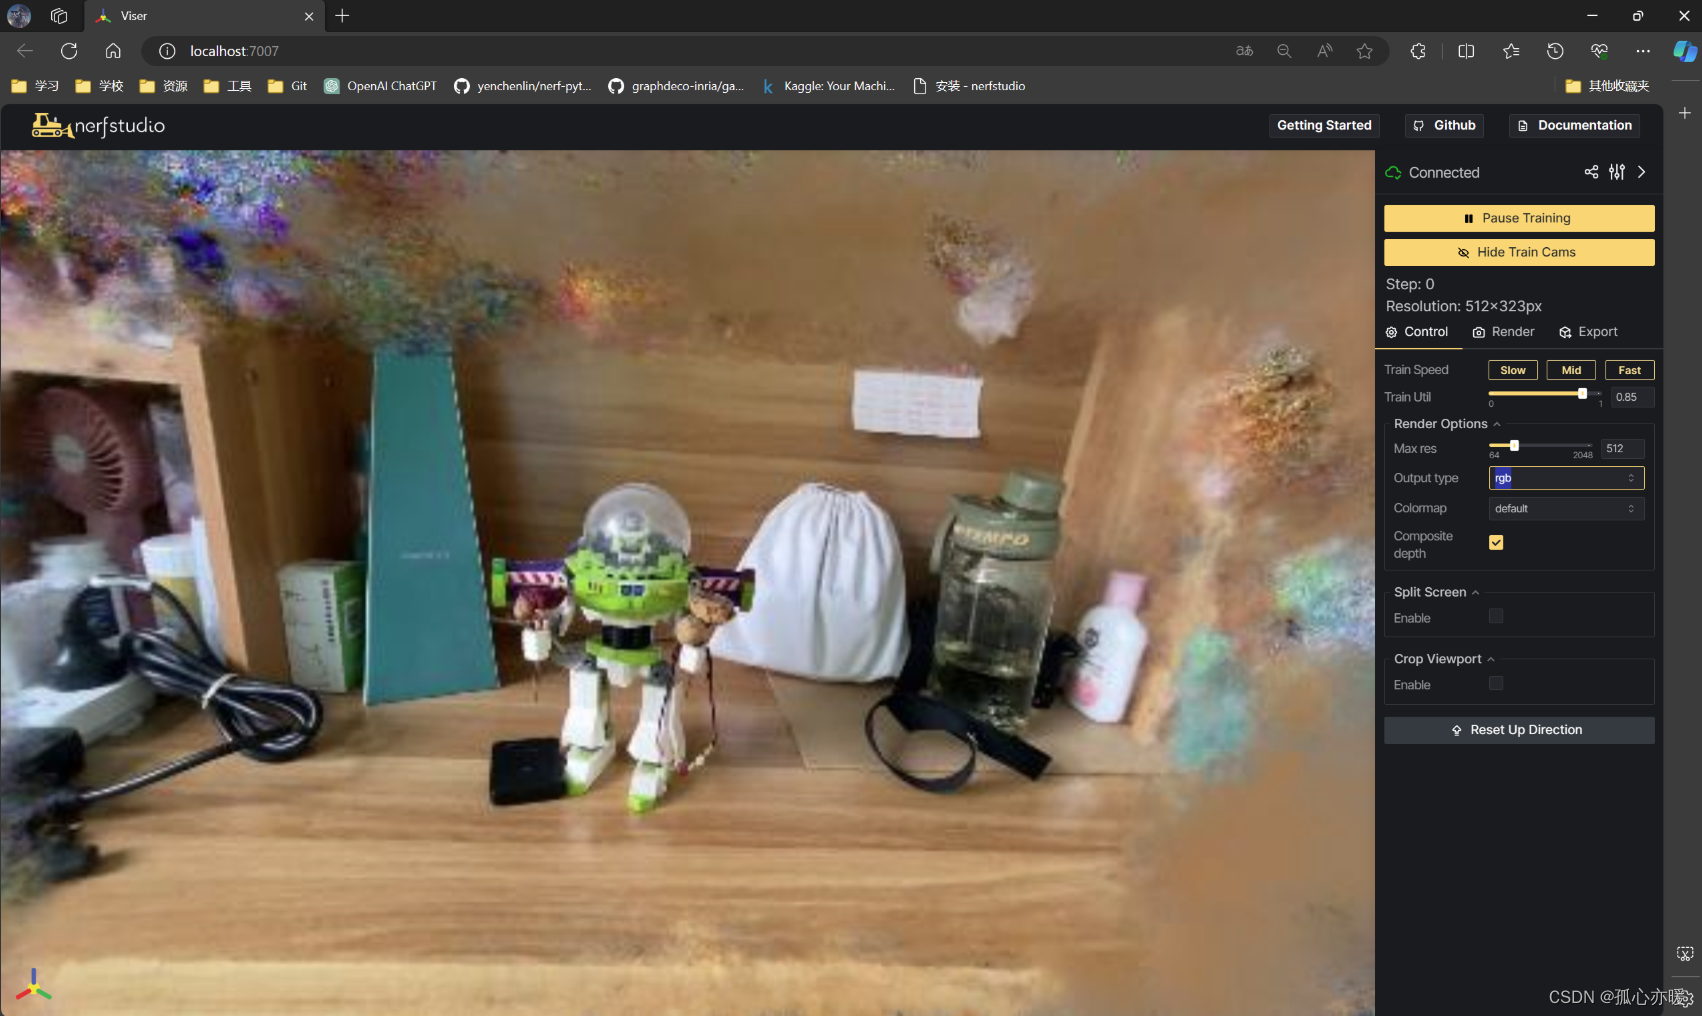The width and height of the screenshot is (1702, 1016).
Task: Collapse the Split Screen section
Action: [x=1436, y=592]
